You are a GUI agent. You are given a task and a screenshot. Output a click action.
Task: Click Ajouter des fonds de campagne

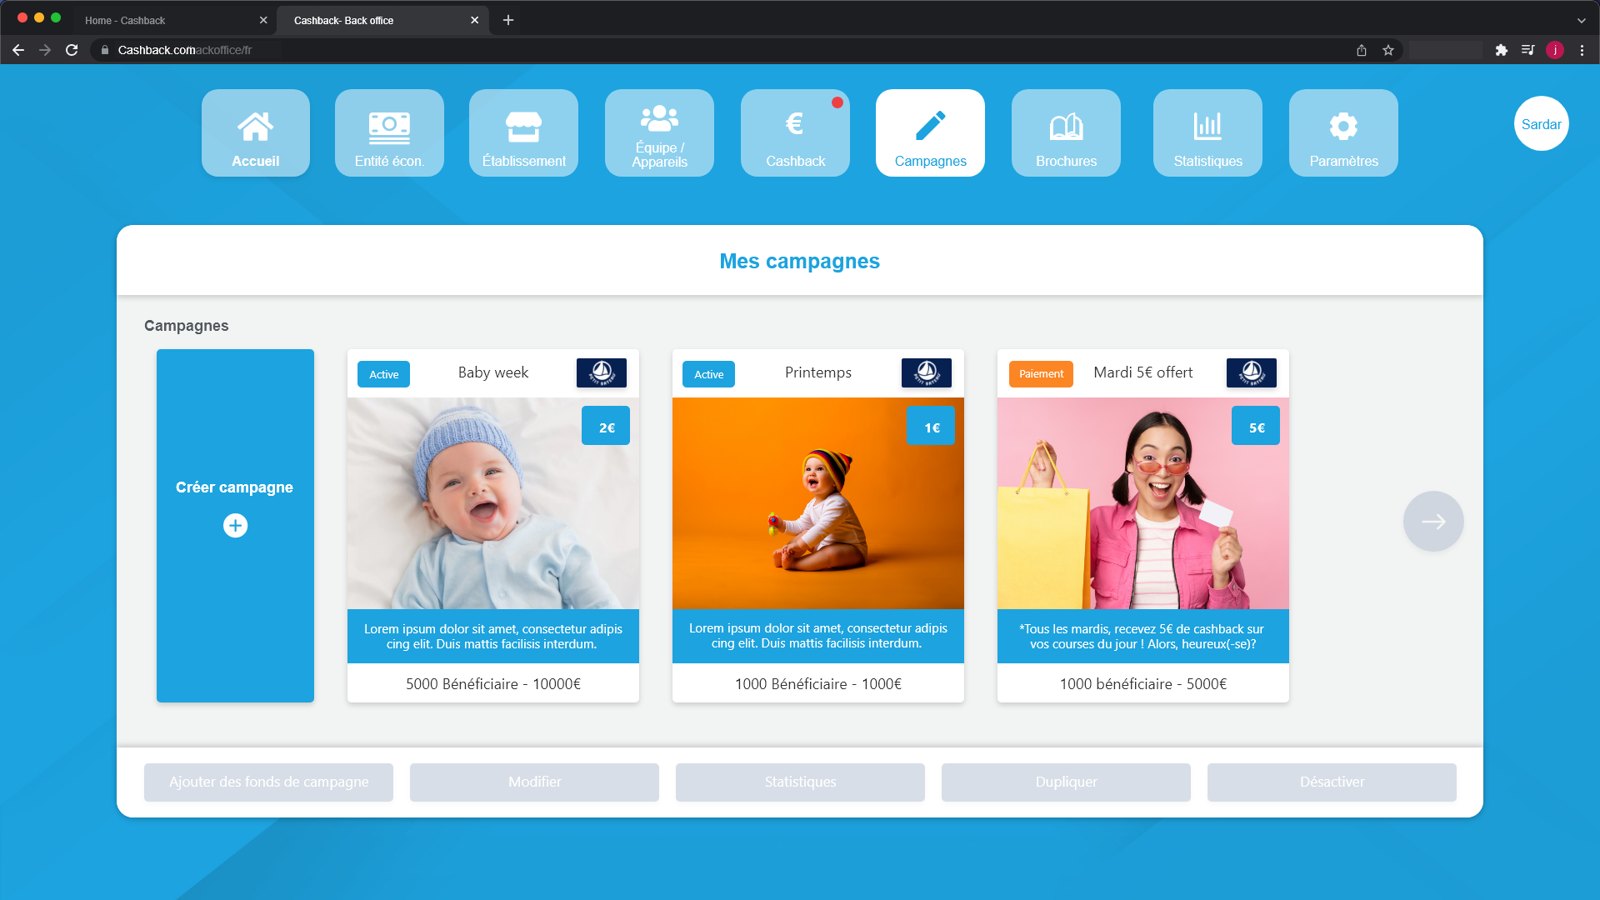pos(269,782)
